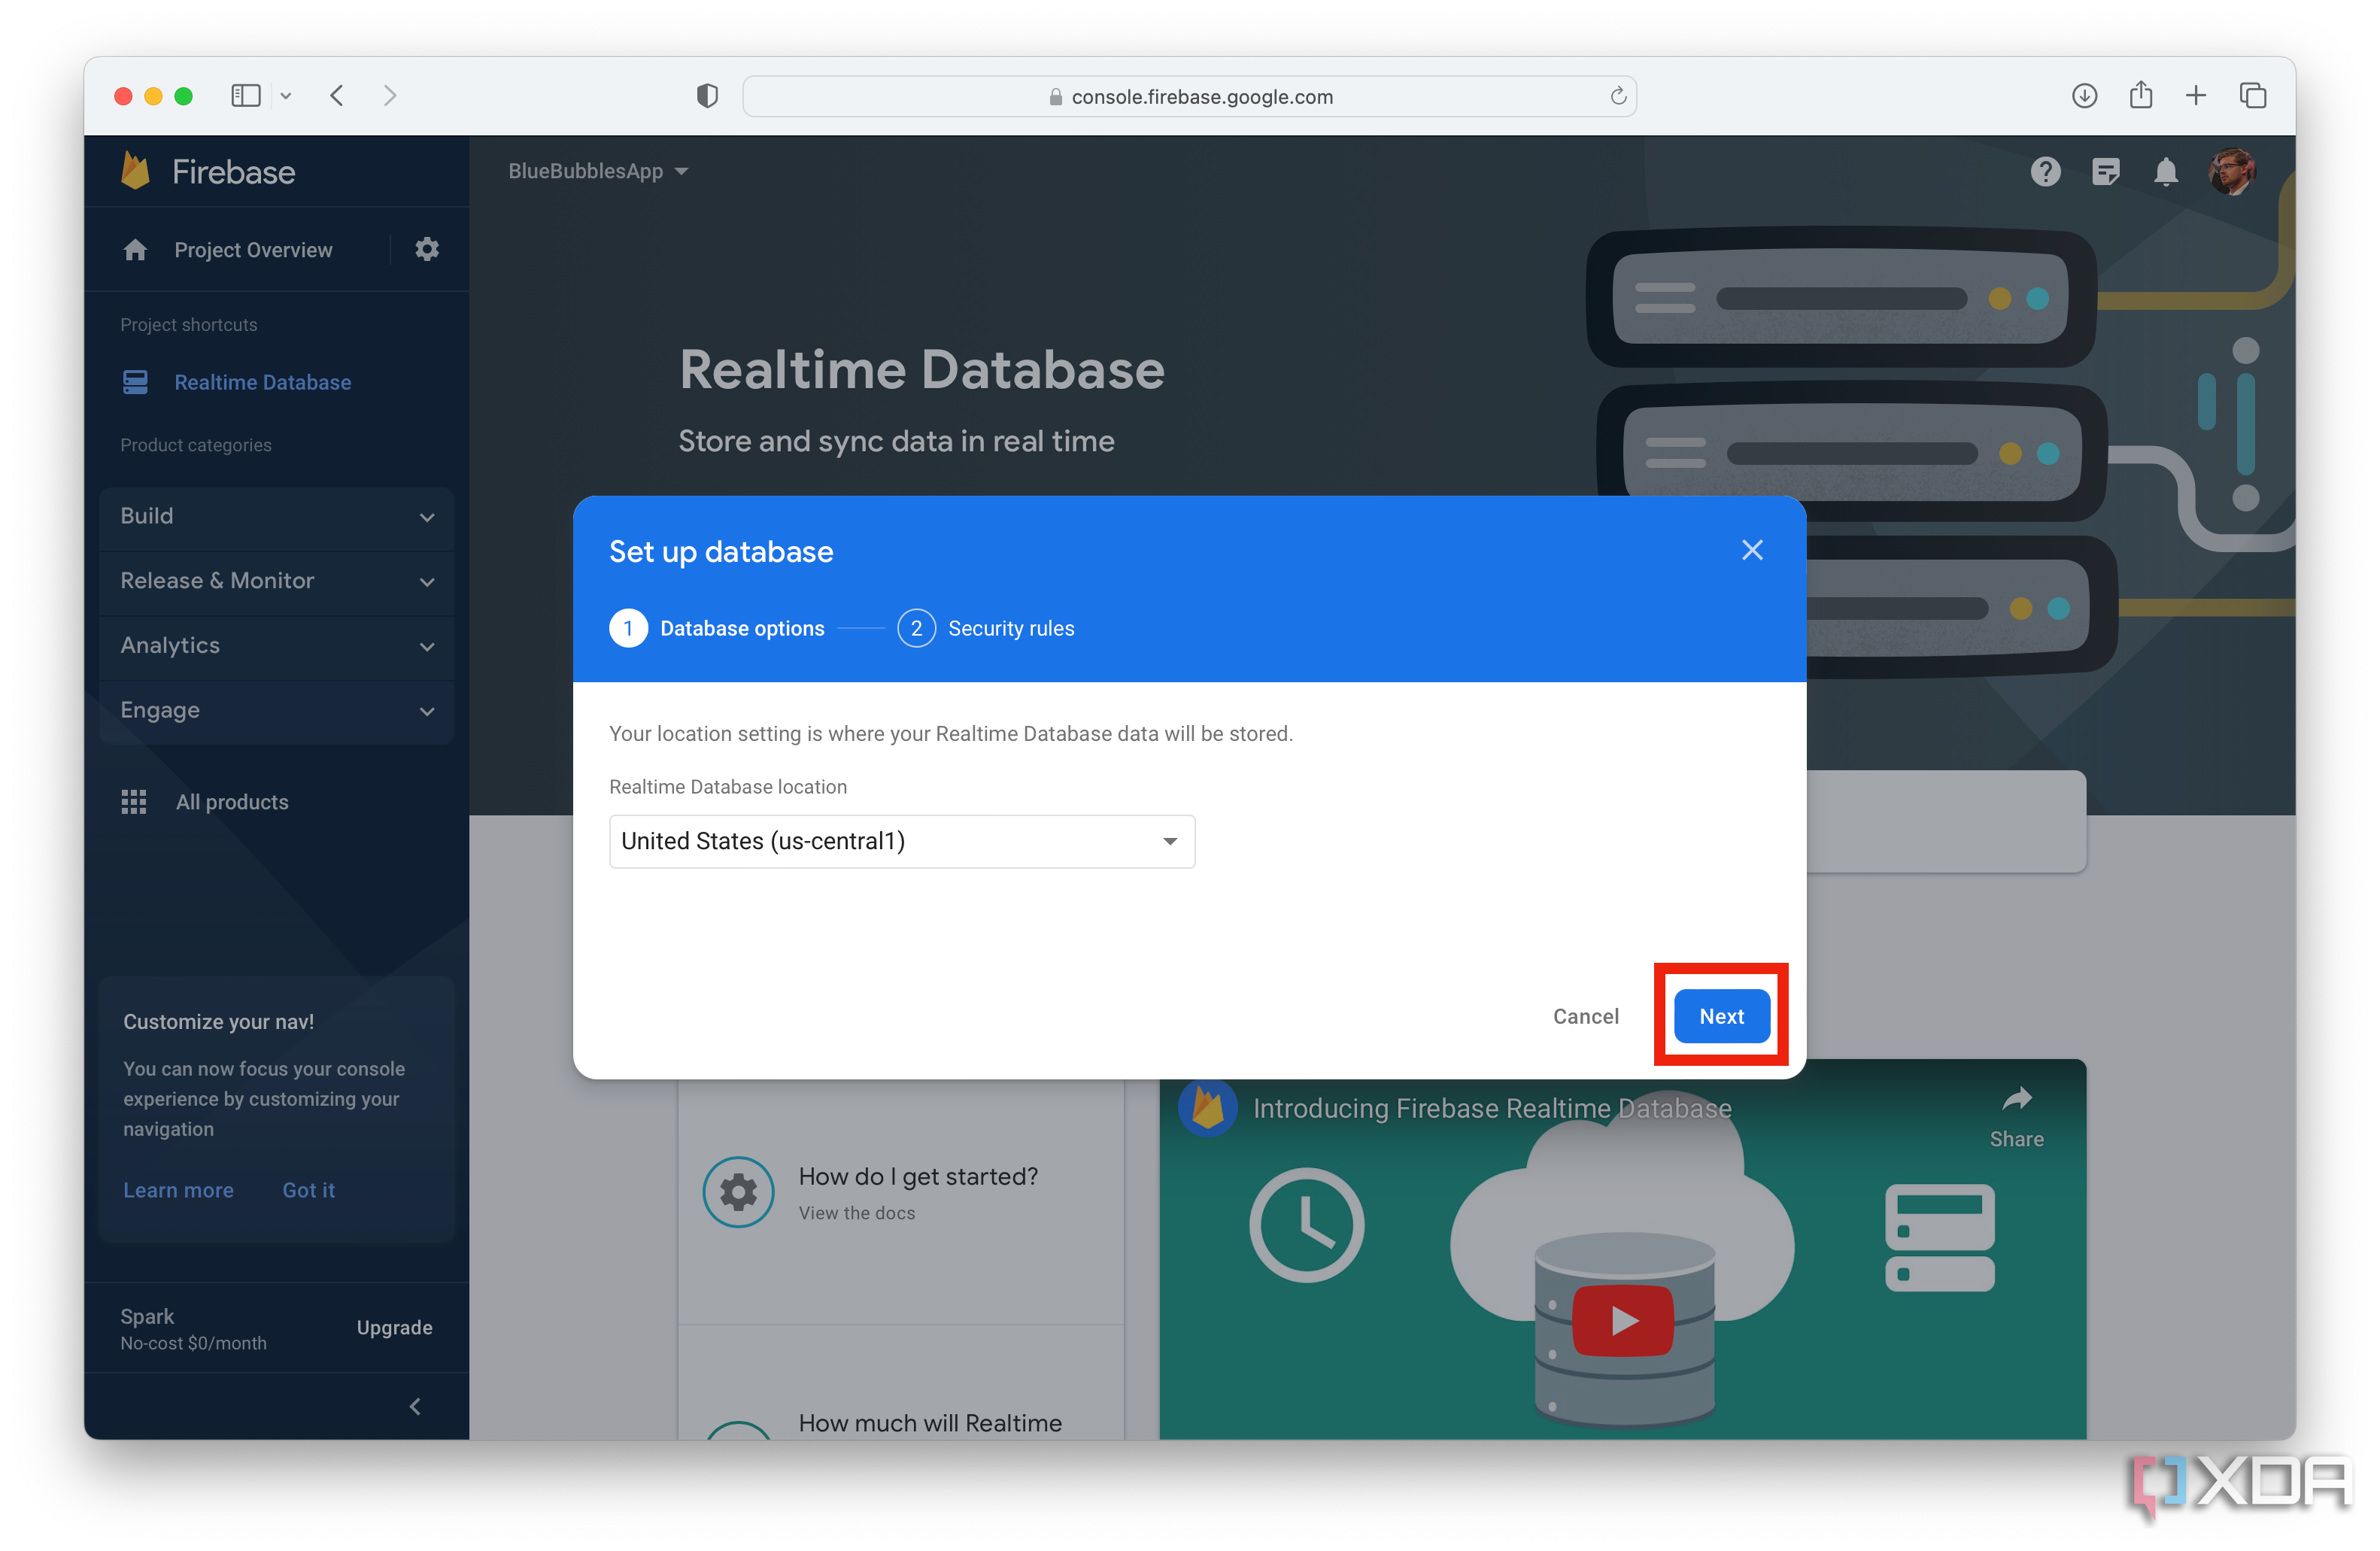
Task: Click the Learn more link
Action: pyautogui.click(x=178, y=1190)
